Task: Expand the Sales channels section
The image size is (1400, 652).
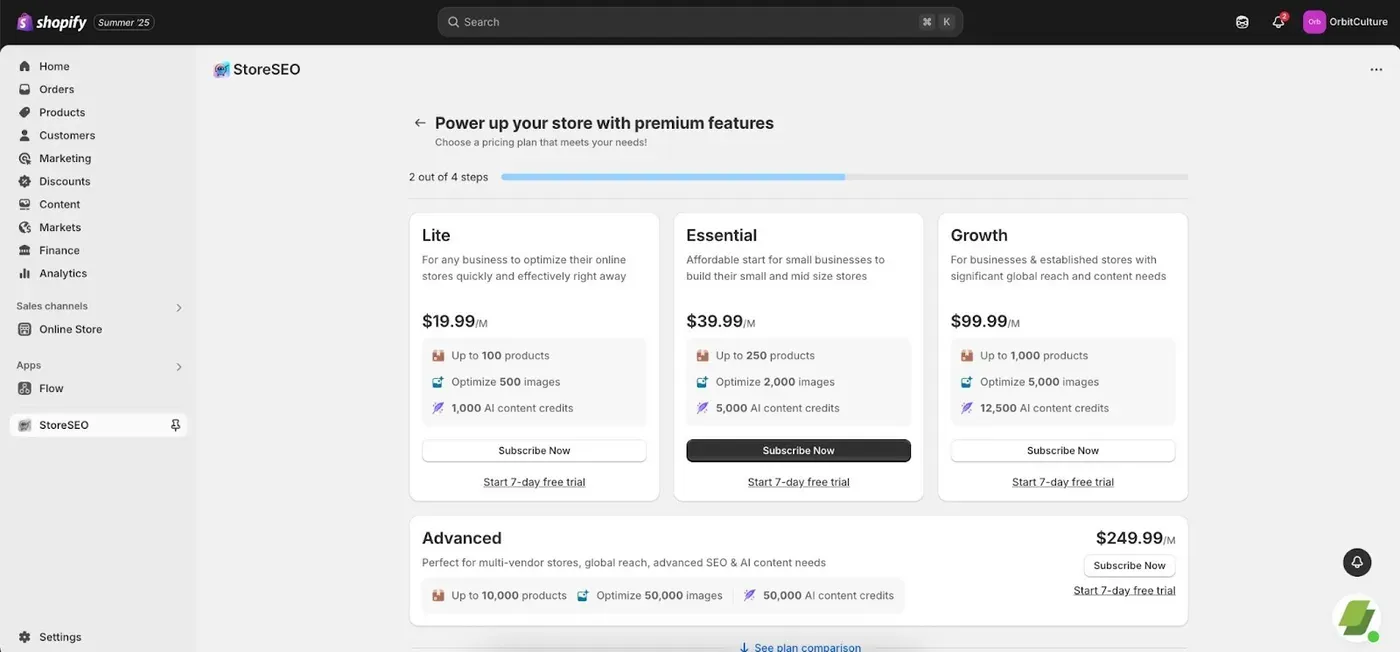Action: pos(179,307)
